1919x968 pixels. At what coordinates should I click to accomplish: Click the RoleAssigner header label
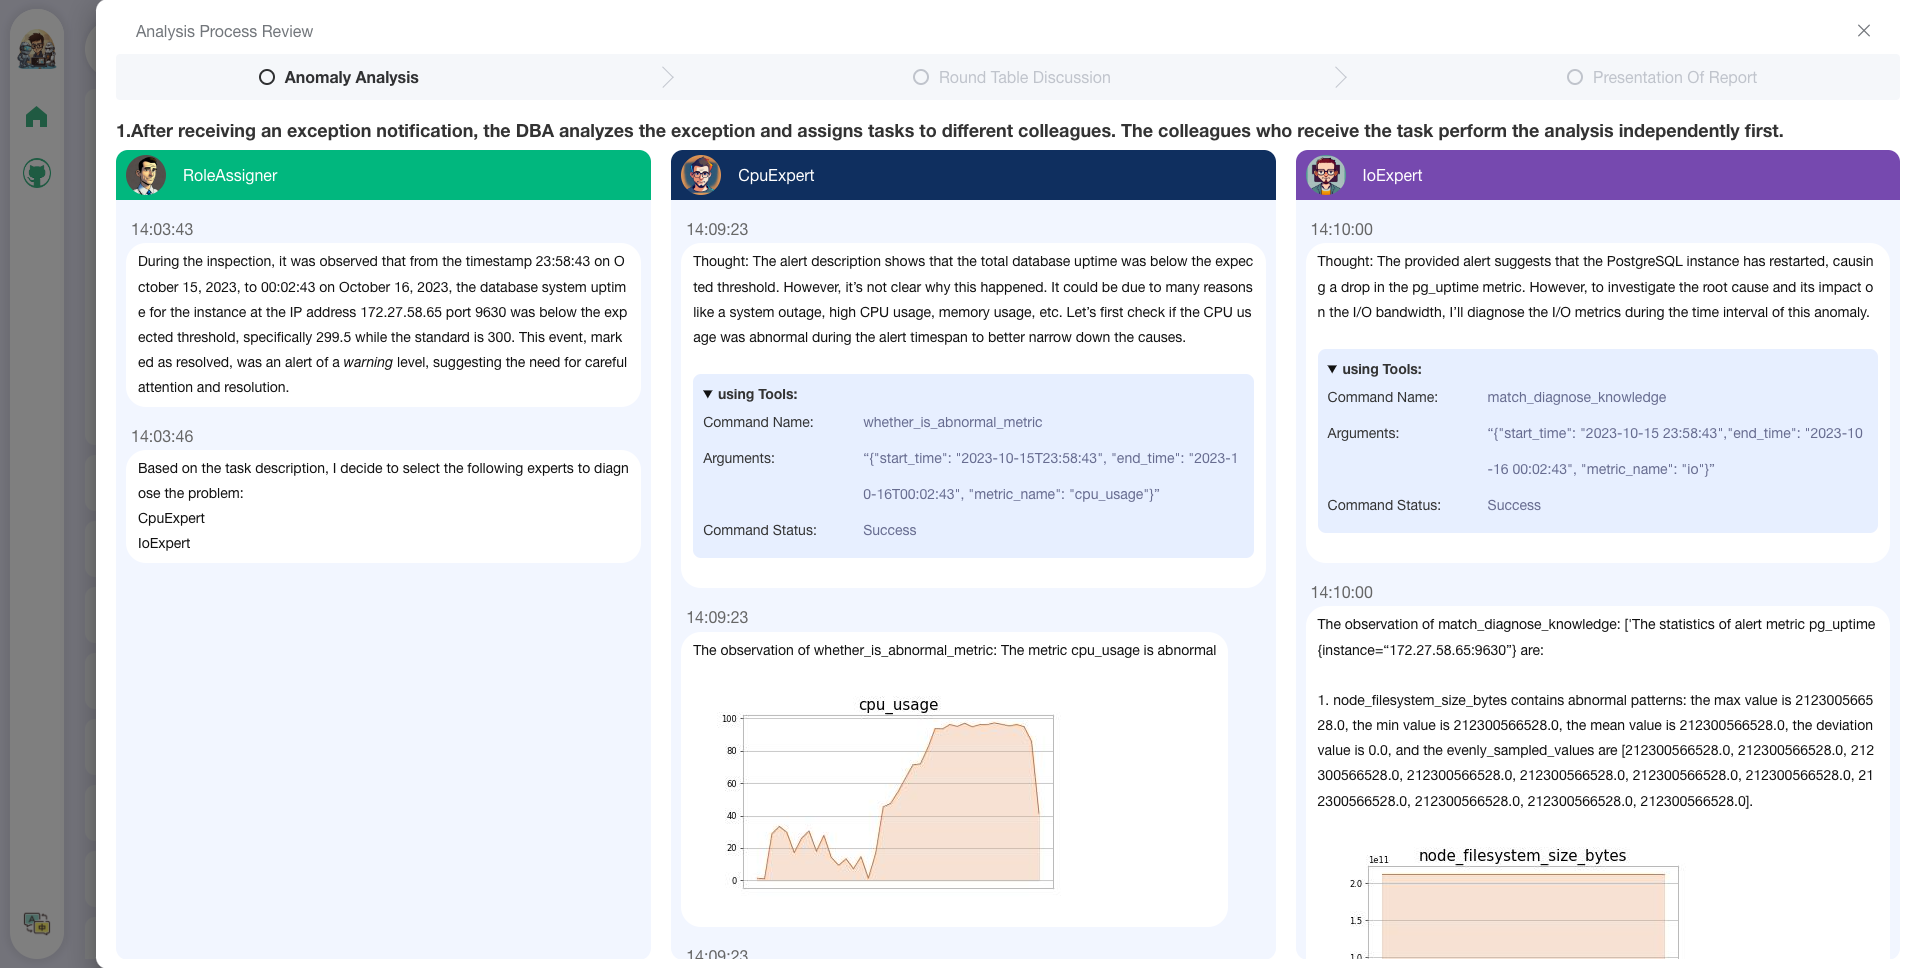(x=230, y=175)
